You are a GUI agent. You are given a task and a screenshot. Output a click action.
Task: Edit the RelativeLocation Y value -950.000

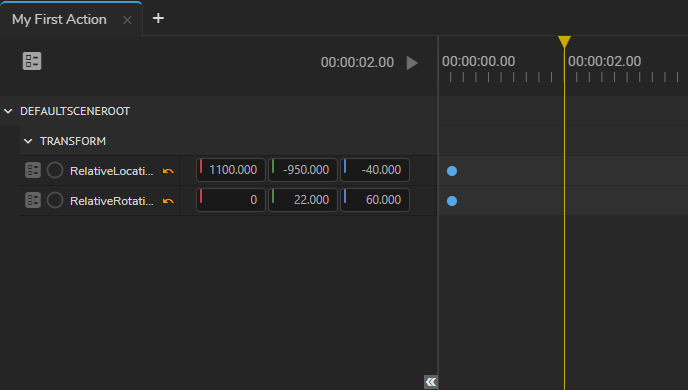(x=303, y=170)
